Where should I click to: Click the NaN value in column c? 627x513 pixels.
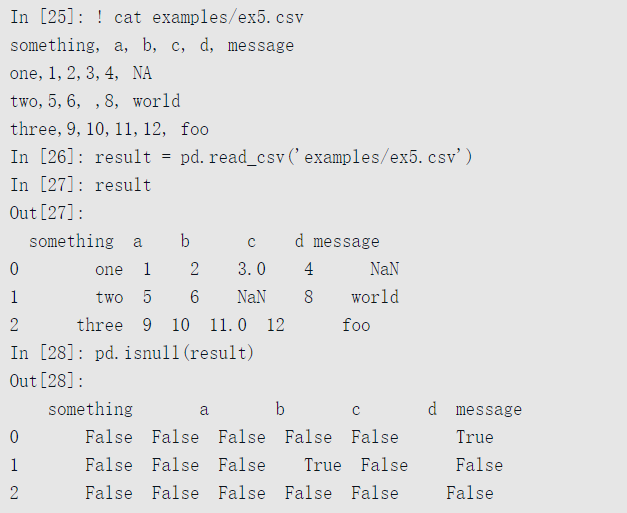(x=252, y=297)
